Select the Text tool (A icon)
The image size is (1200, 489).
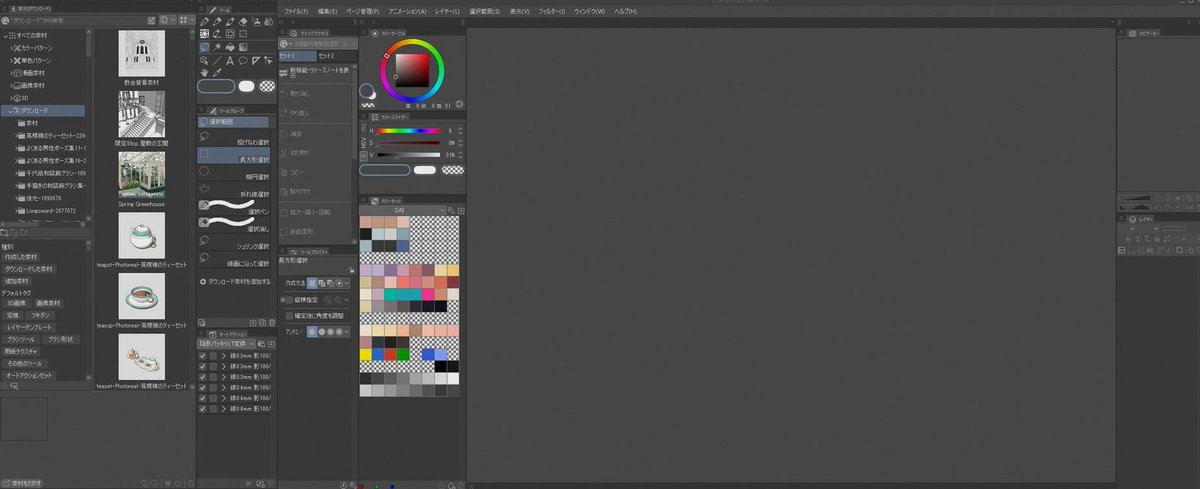(230, 60)
